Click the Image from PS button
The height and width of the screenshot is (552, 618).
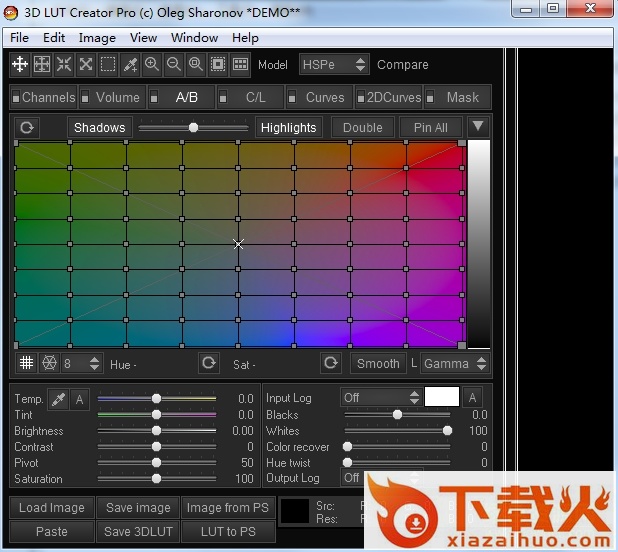[228, 507]
